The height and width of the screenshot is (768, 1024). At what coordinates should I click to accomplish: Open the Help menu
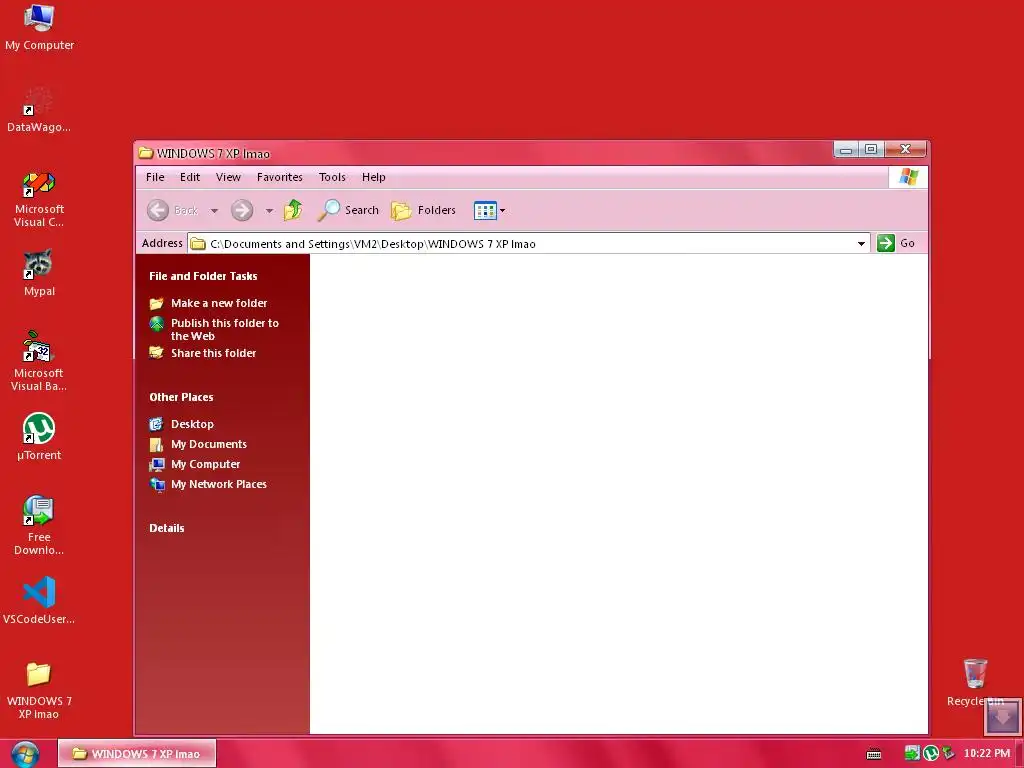(374, 177)
